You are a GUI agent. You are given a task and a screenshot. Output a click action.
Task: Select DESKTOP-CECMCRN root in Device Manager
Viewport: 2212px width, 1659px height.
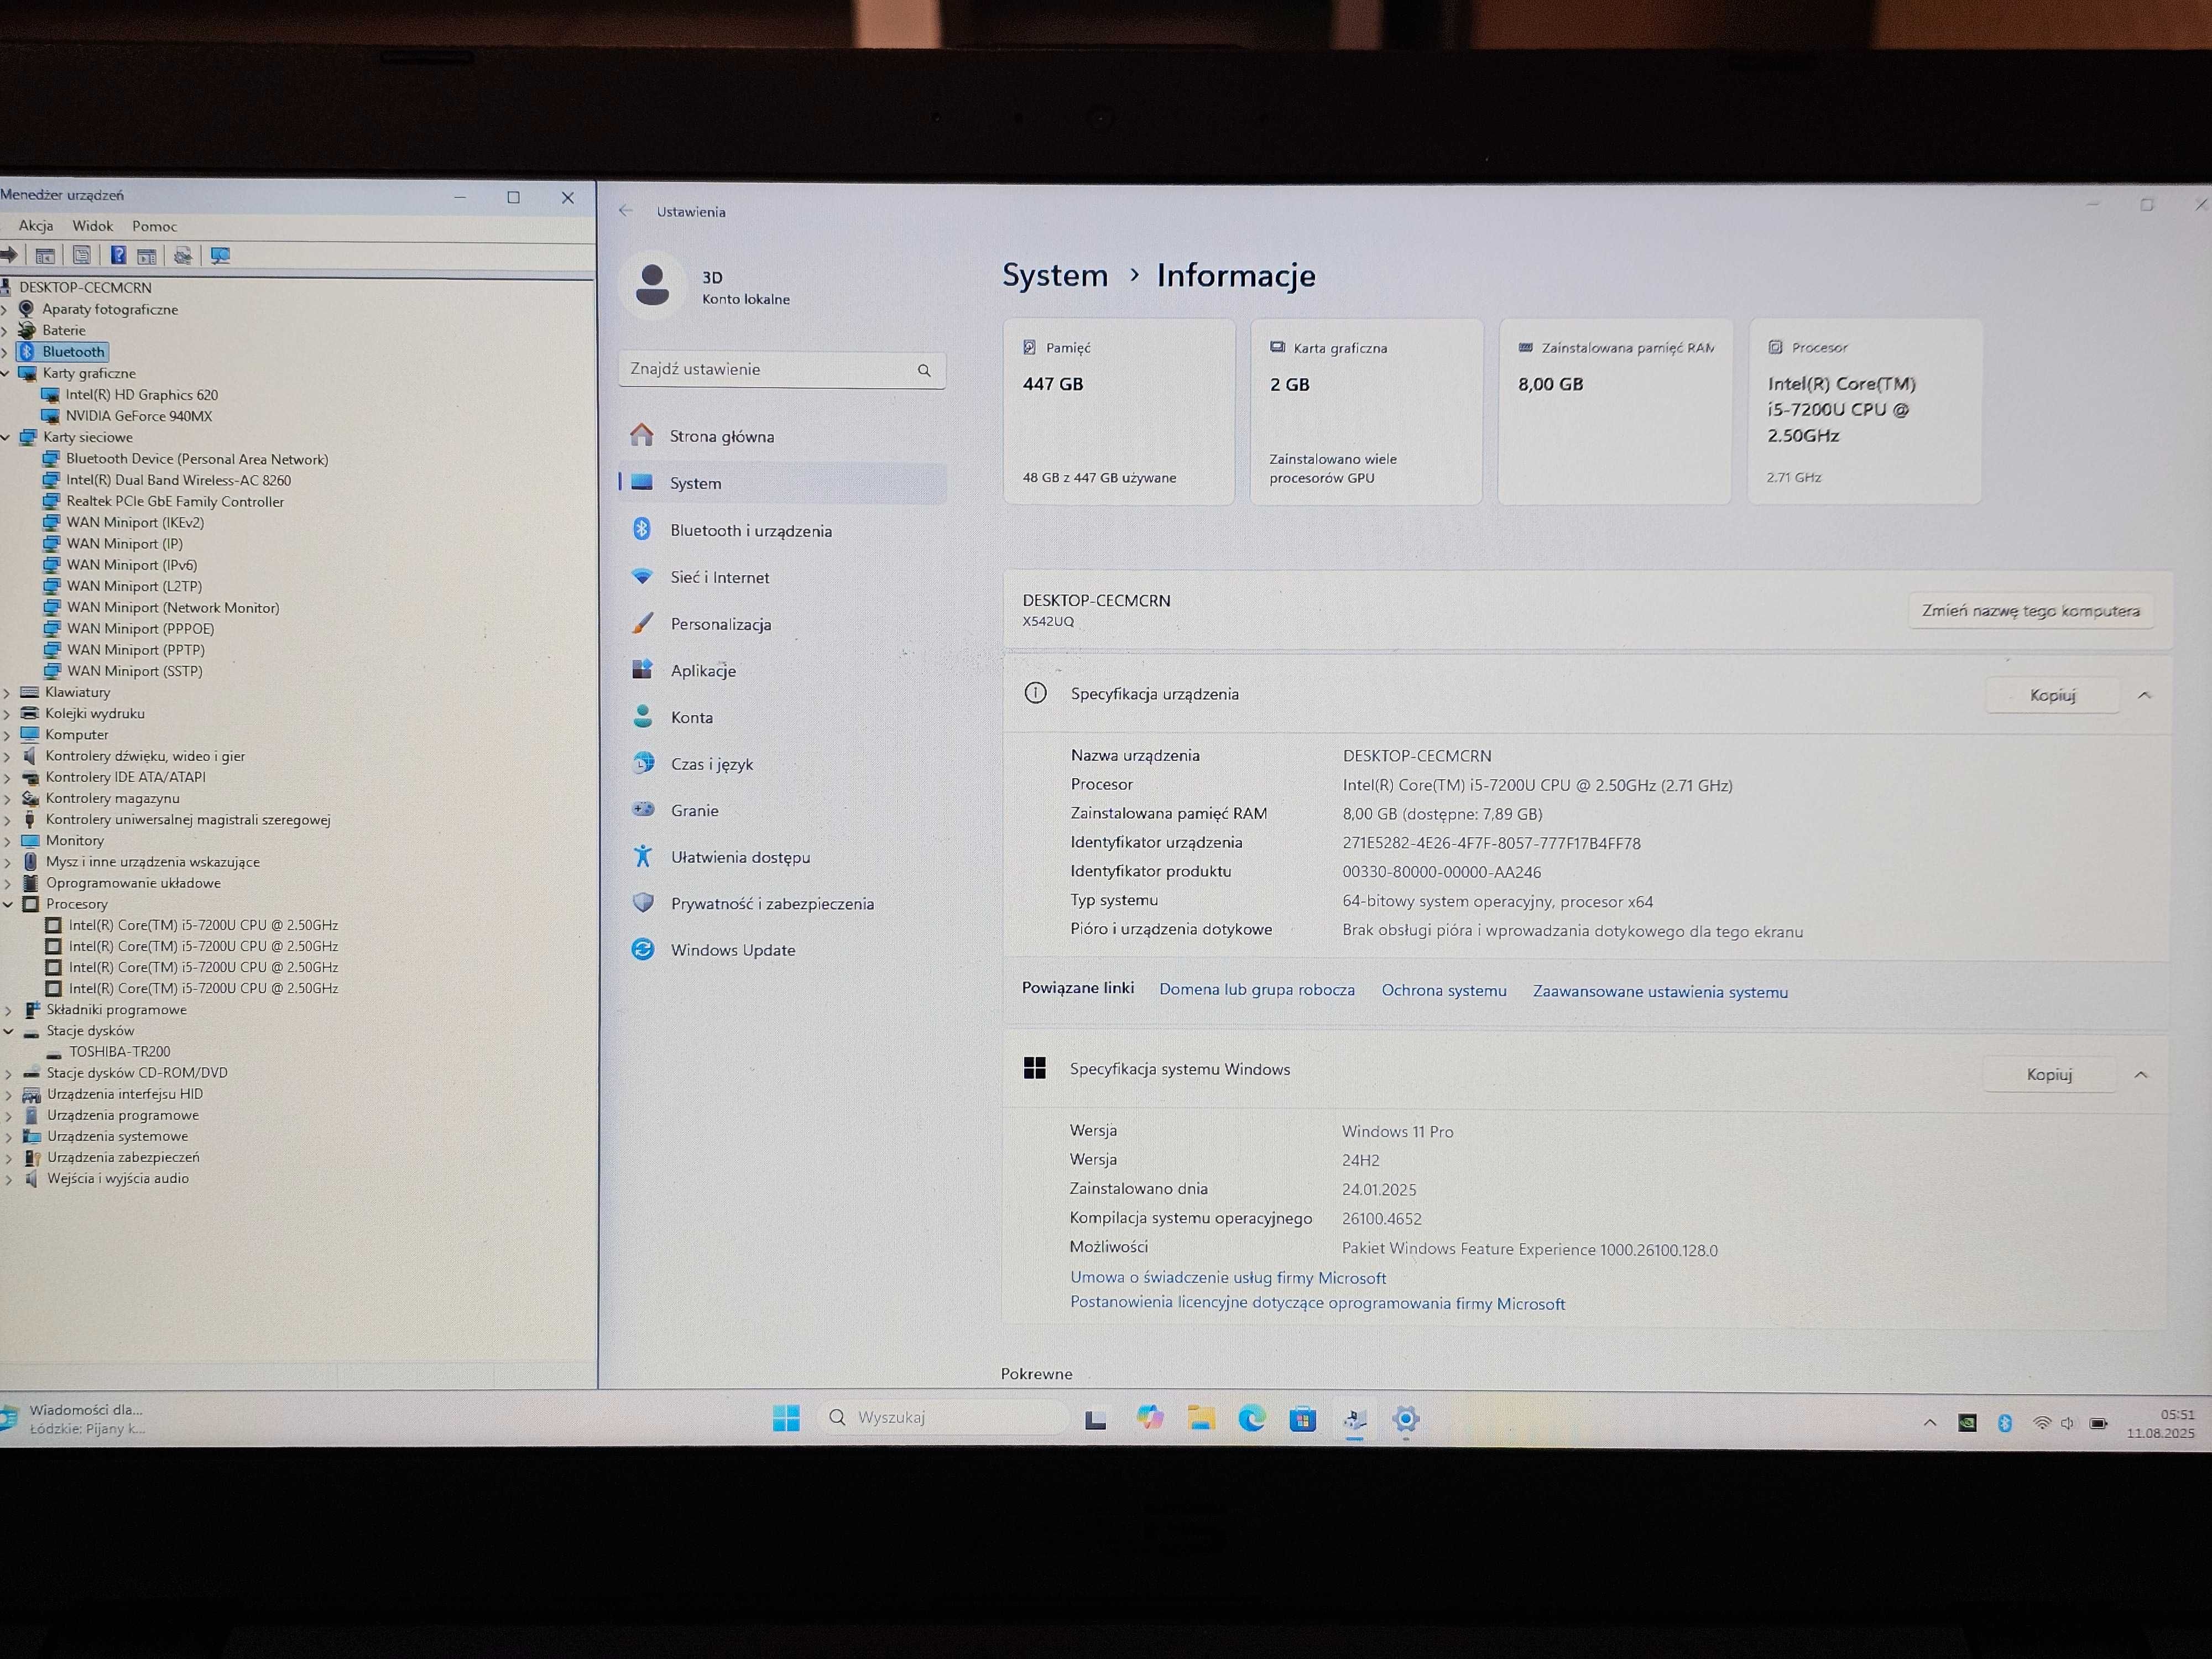coord(85,288)
